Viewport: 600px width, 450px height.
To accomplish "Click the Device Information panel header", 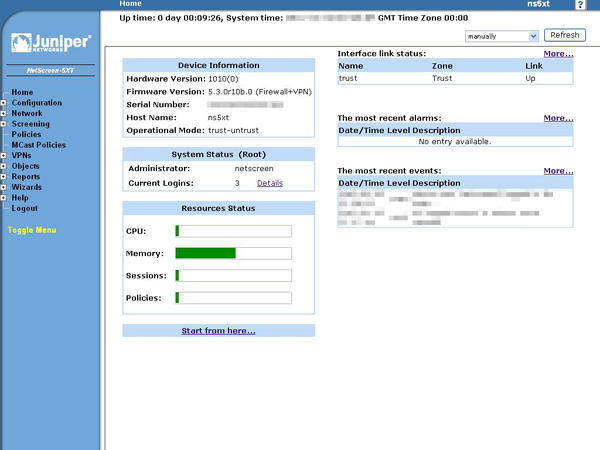I will [x=218, y=65].
